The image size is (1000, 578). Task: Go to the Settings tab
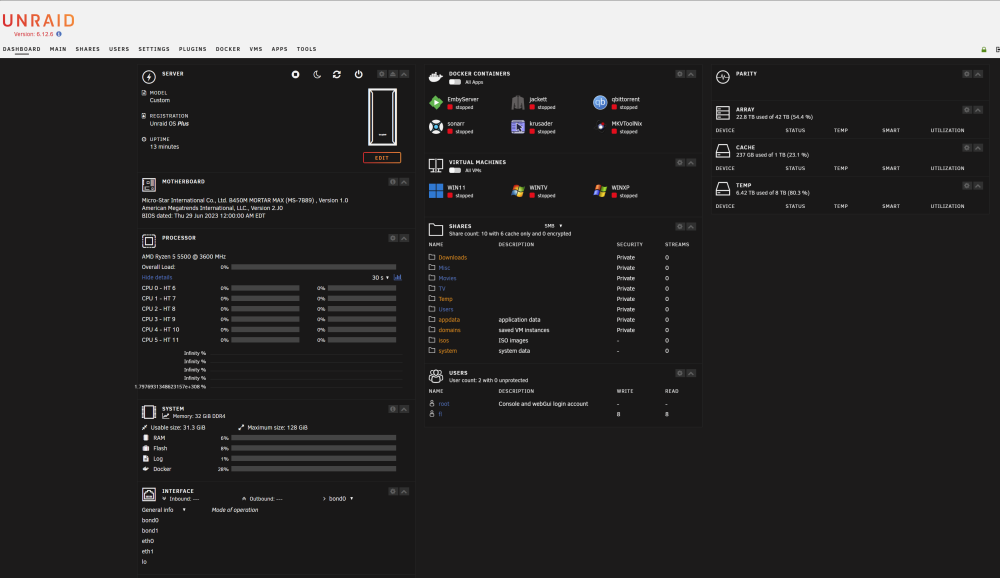point(154,49)
